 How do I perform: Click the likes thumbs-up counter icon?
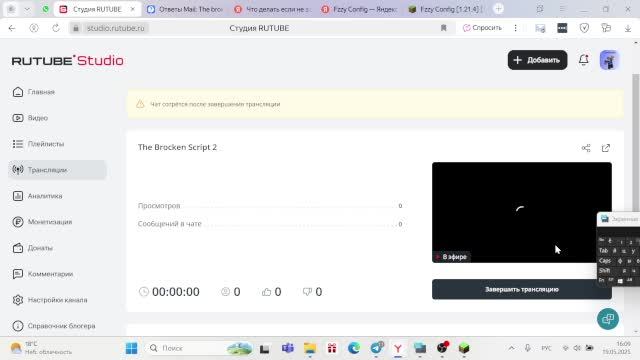tap(267, 292)
